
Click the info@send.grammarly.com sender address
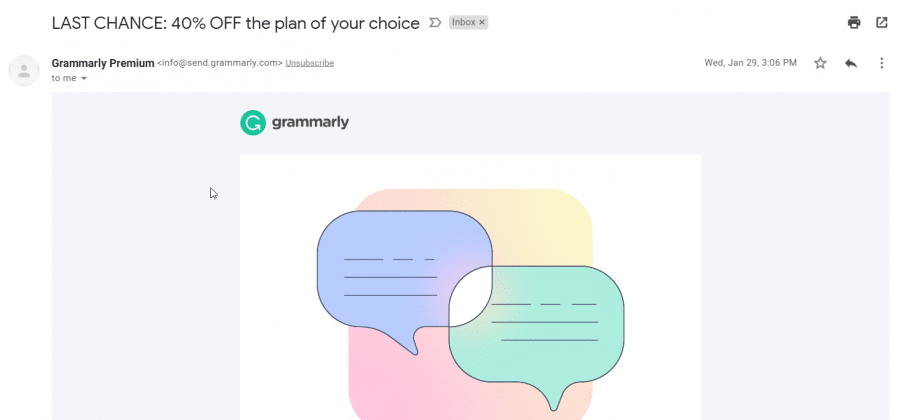click(x=220, y=63)
